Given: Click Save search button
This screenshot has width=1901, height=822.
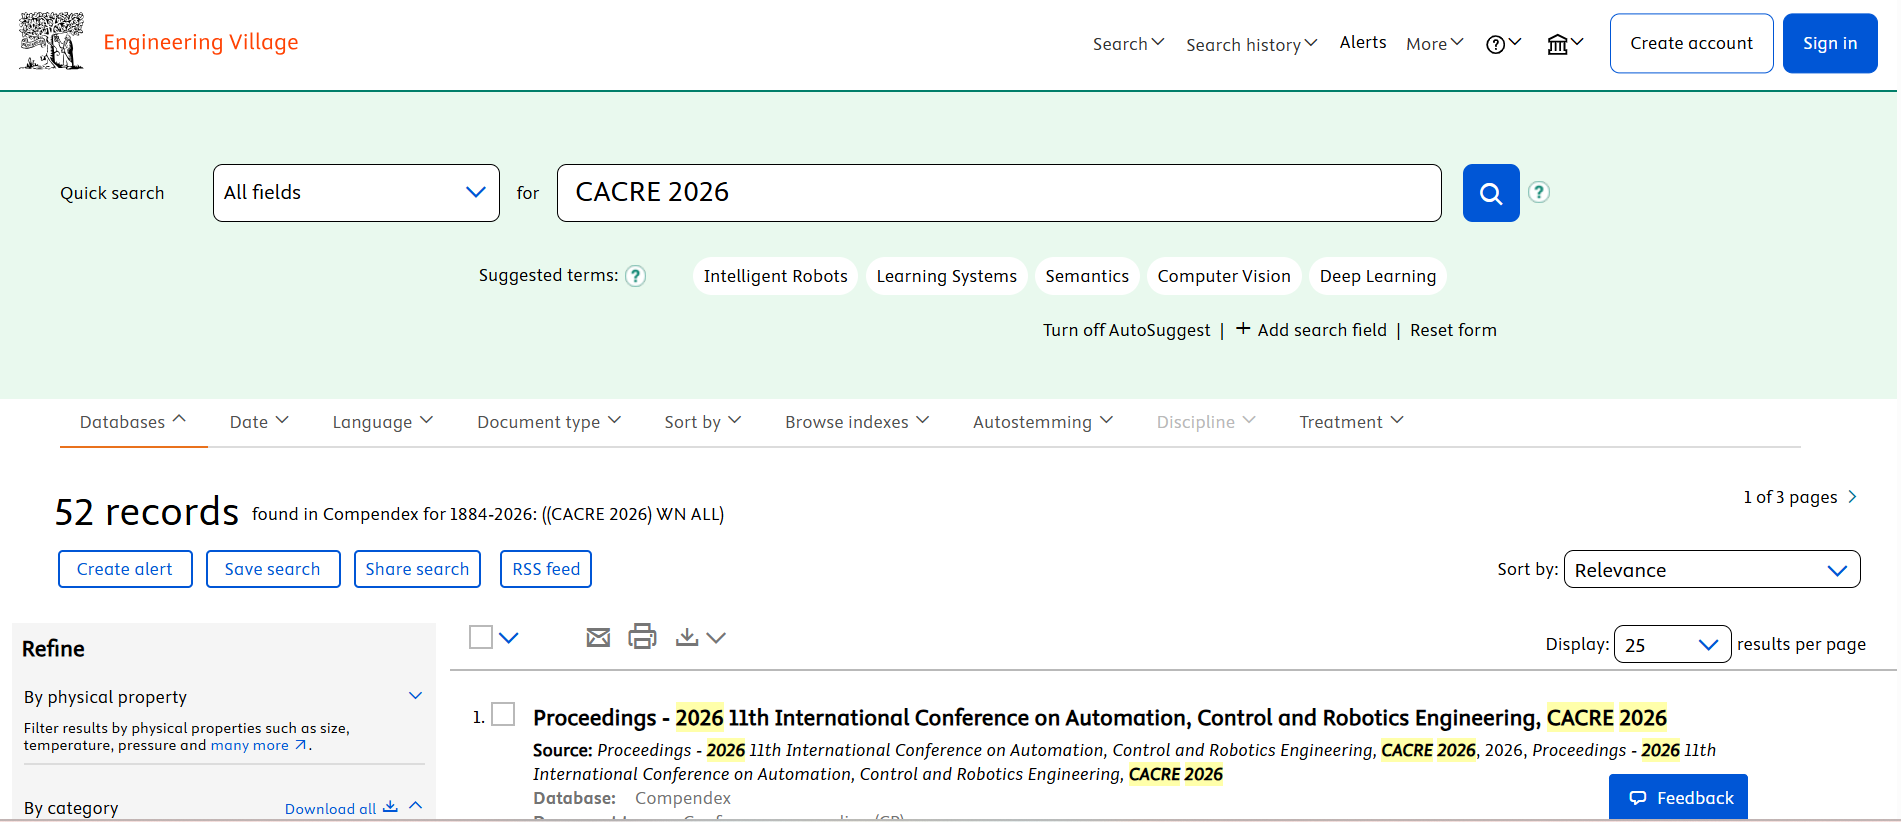Looking at the screenshot, I should pyautogui.click(x=273, y=569).
